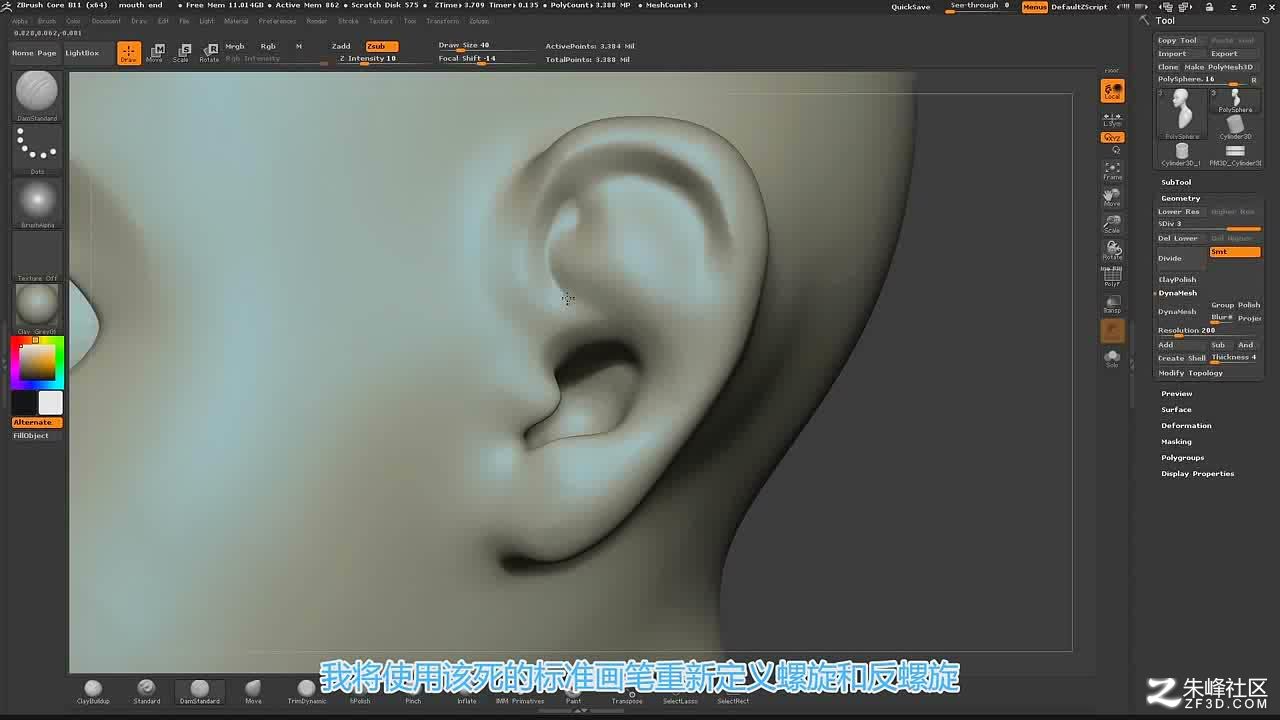The height and width of the screenshot is (720, 1280).
Task: Switch to Rotate mode in top toolbar
Action: click(x=208, y=53)
